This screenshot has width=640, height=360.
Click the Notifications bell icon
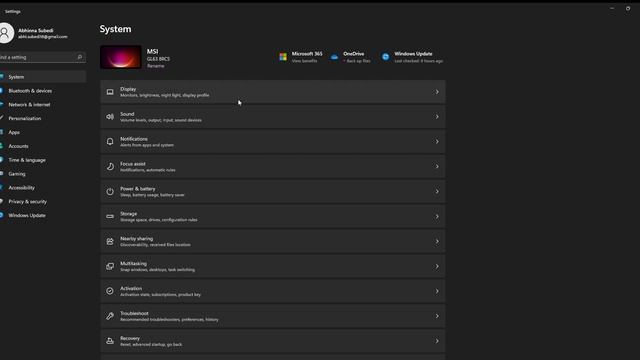(x=110, y=142)
